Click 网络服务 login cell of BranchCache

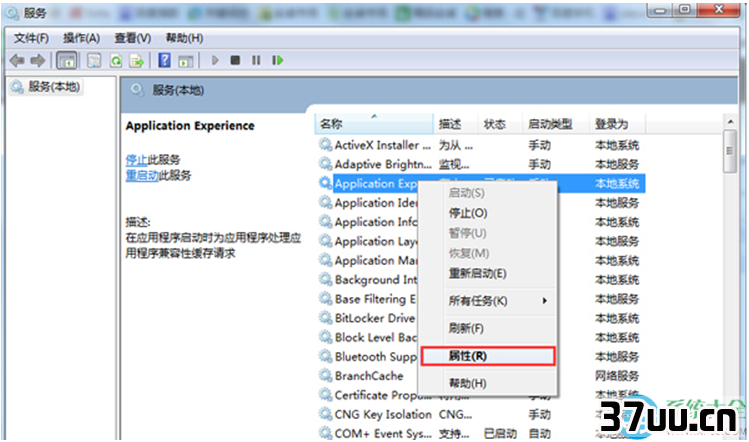[x=617, y=376]
